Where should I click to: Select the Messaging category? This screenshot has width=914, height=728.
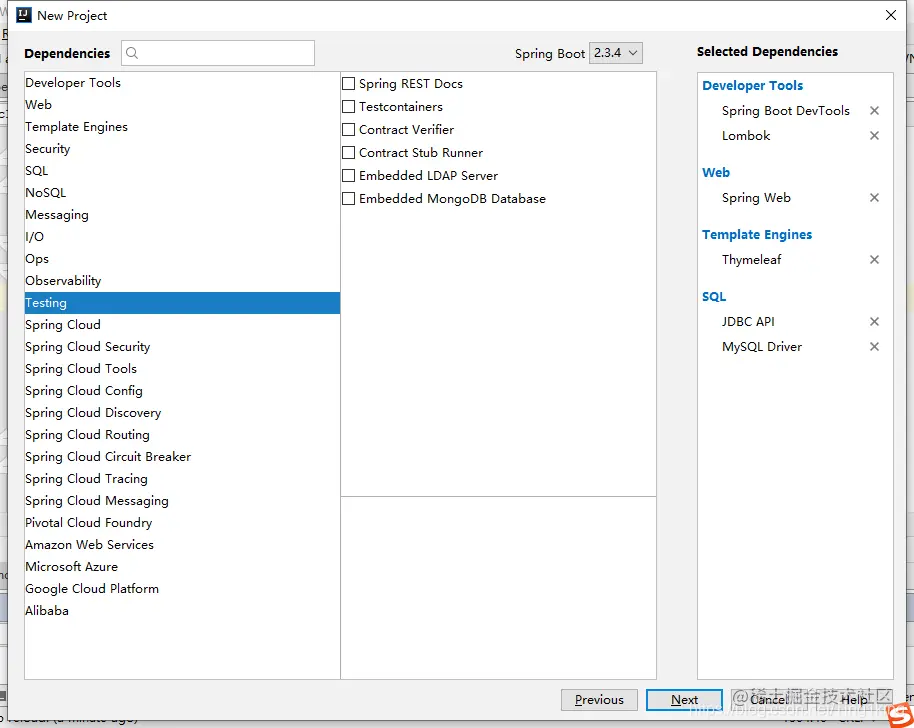(x=182, y=215)
